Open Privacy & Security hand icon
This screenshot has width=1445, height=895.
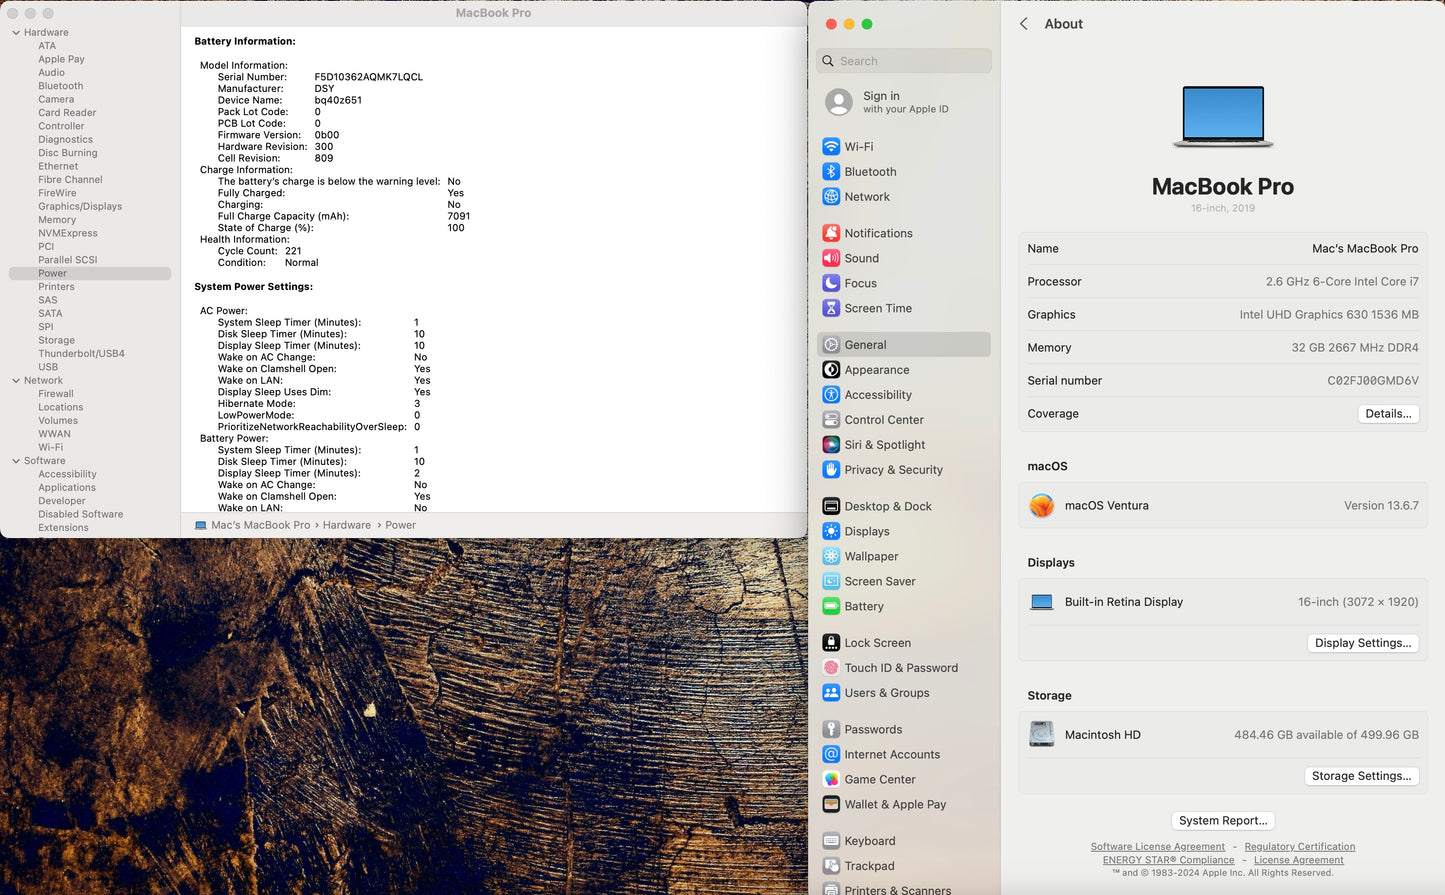pos(831,470)
